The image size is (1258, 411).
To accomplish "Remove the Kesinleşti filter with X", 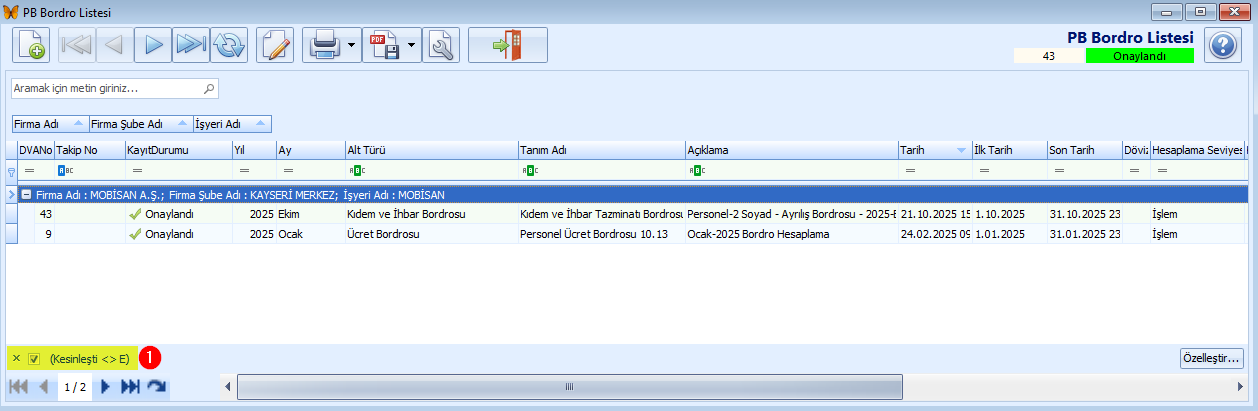I will pyautogui.click(x=16, y=358).
